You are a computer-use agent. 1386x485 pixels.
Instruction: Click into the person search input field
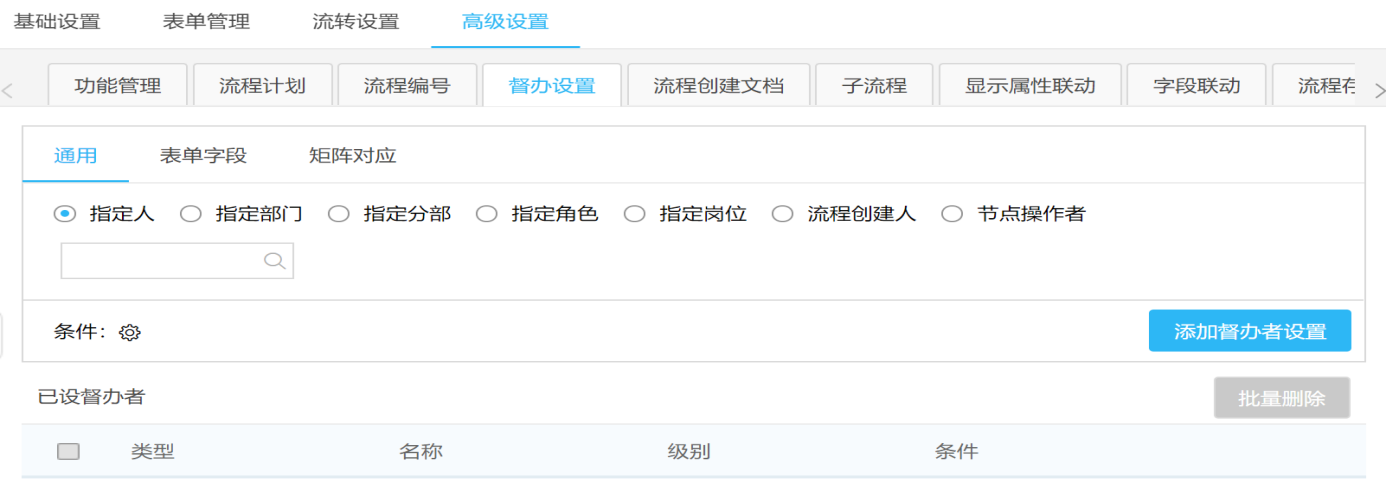160,261
